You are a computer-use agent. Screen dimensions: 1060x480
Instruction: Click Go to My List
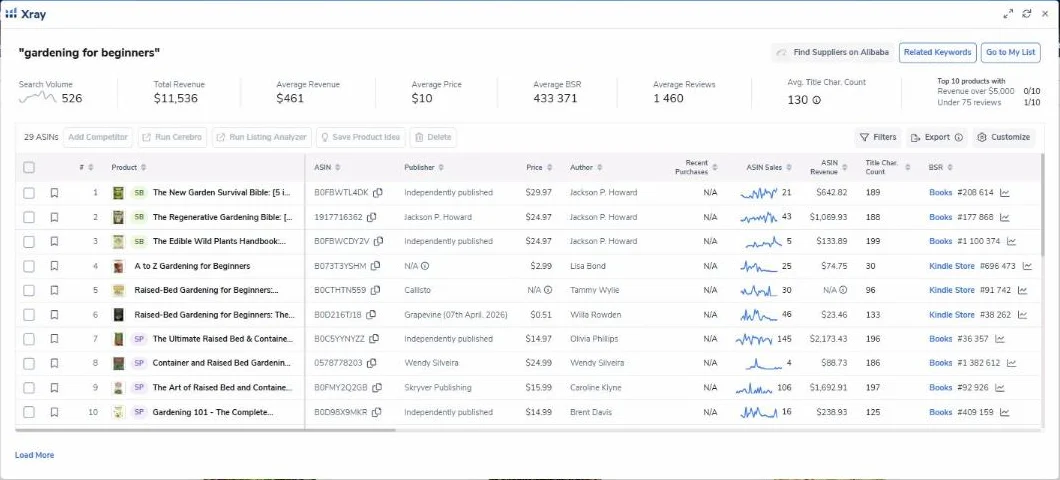(1011, 52)
